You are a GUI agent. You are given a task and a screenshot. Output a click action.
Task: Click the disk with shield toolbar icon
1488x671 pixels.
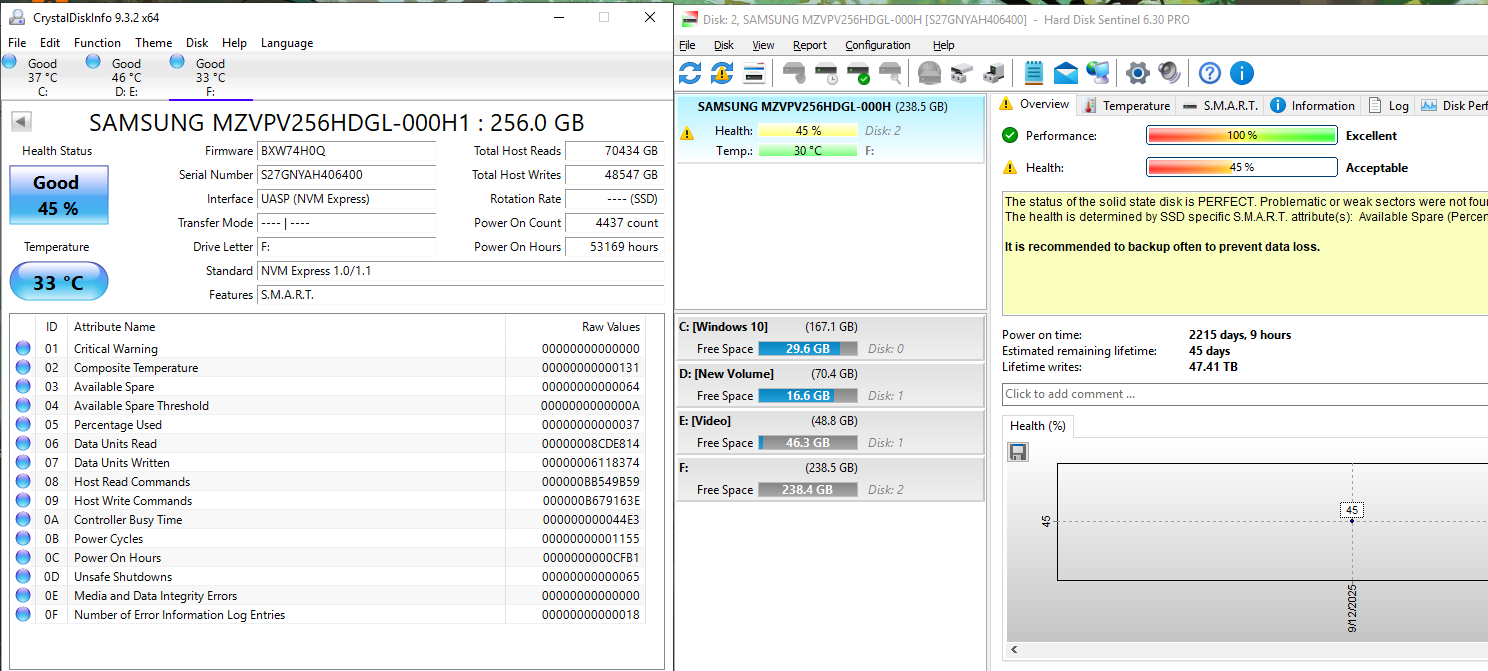pos(794,73)
